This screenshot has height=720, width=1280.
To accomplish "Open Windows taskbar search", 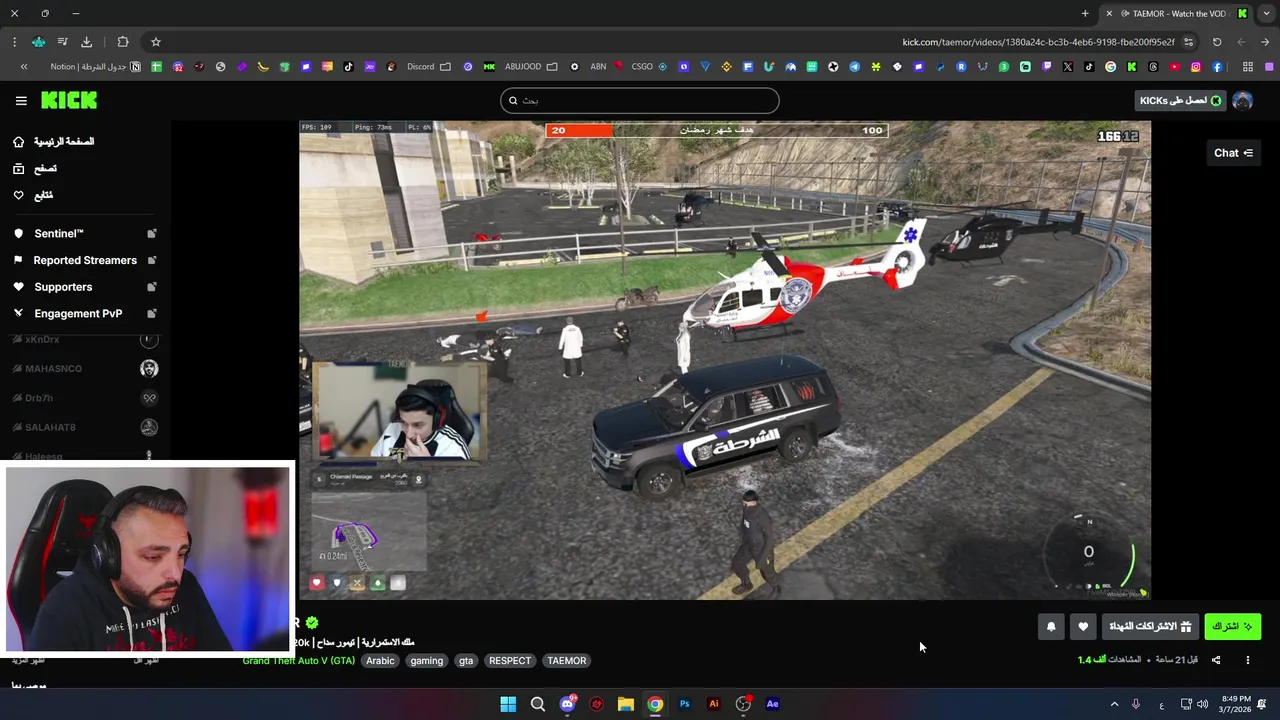I will (538, 704).
